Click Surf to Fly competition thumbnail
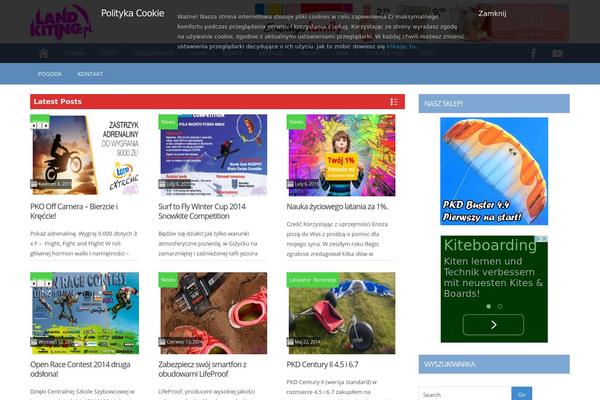Image resolution: width=600 pixels, height=400 pixels. coord(213,155)
